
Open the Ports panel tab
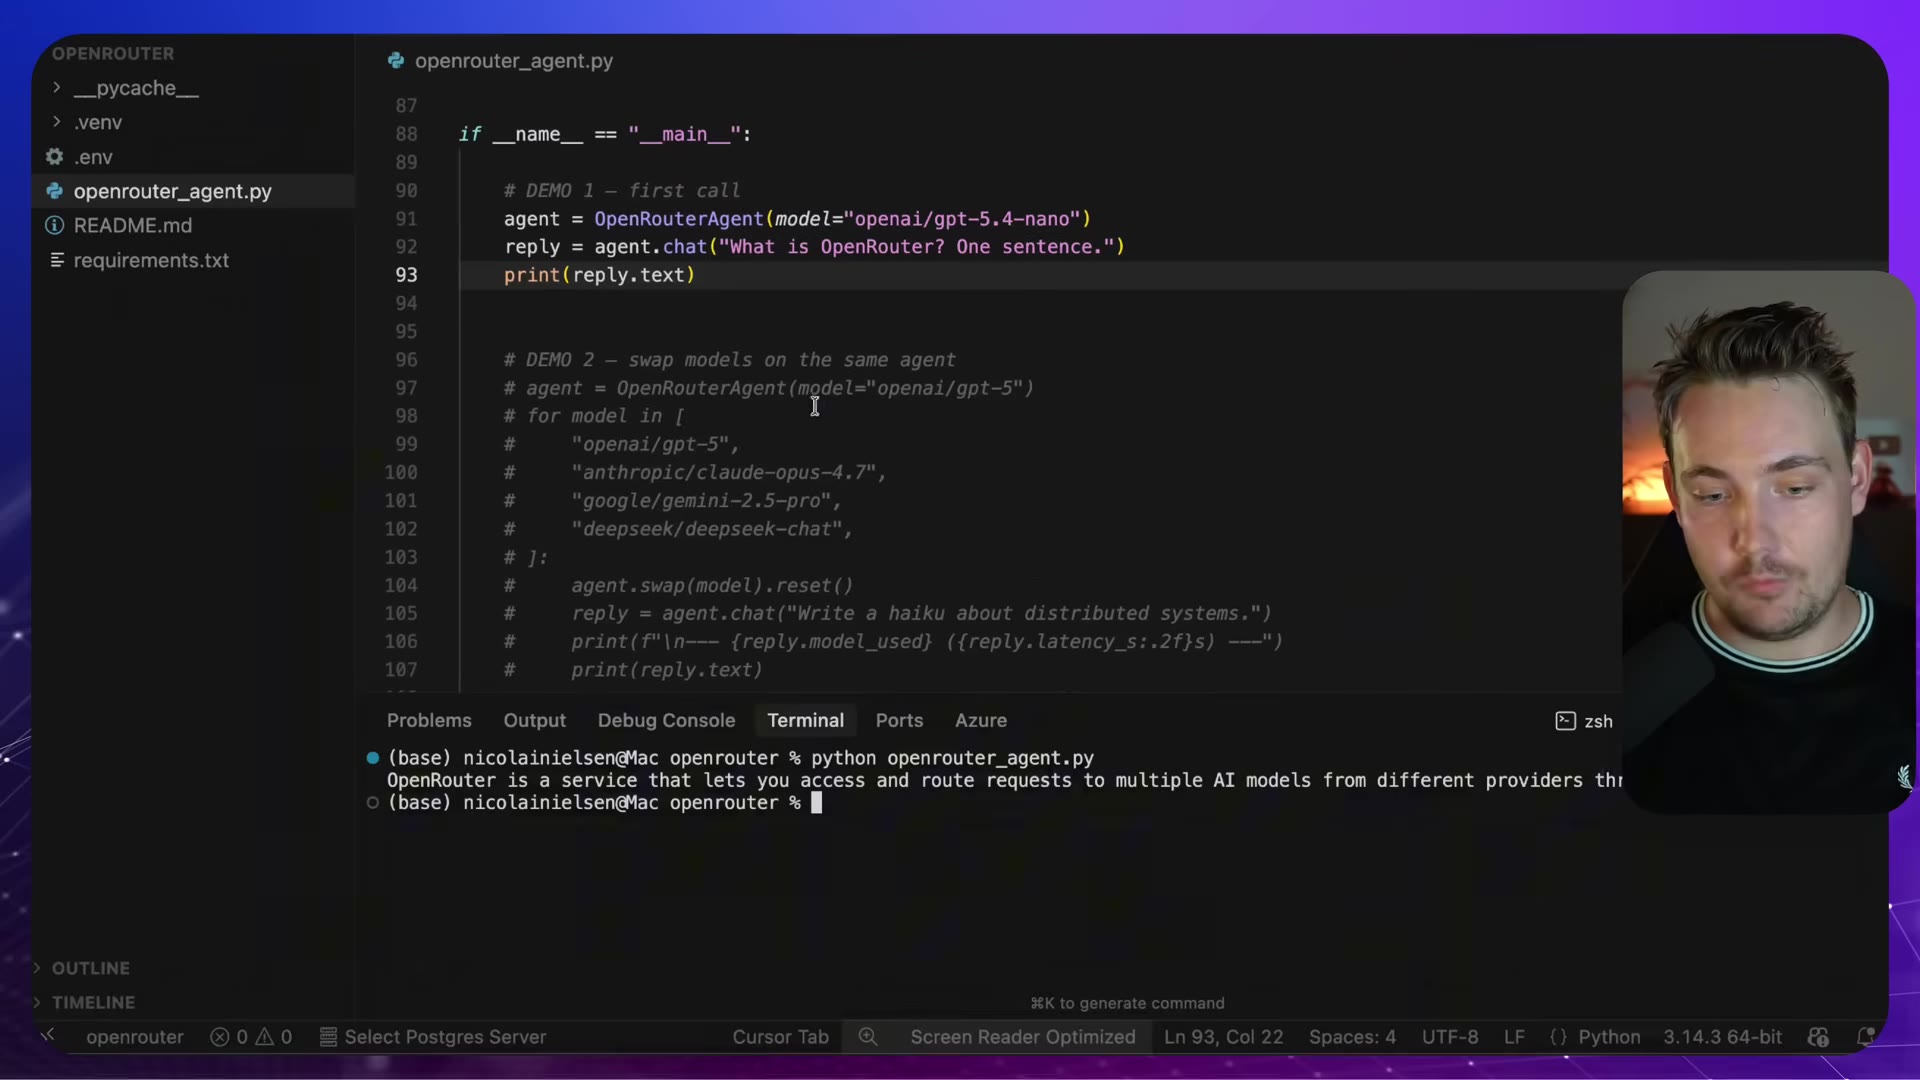pos(899,720)
